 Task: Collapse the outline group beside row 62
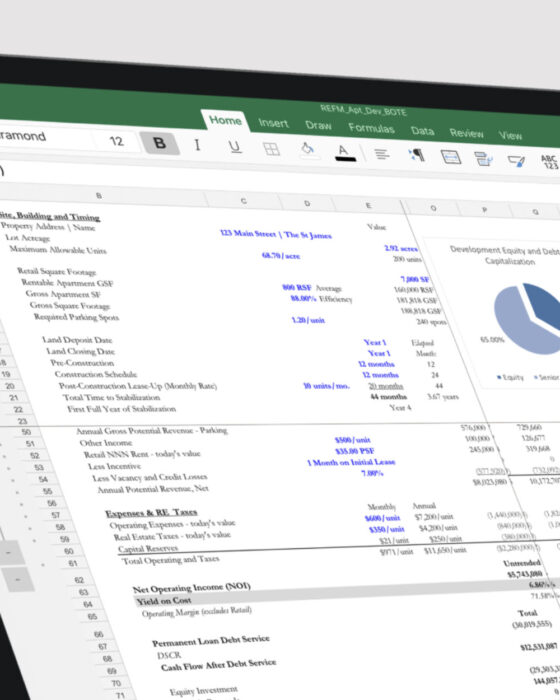pyautogui.click(x=17, y=580)
